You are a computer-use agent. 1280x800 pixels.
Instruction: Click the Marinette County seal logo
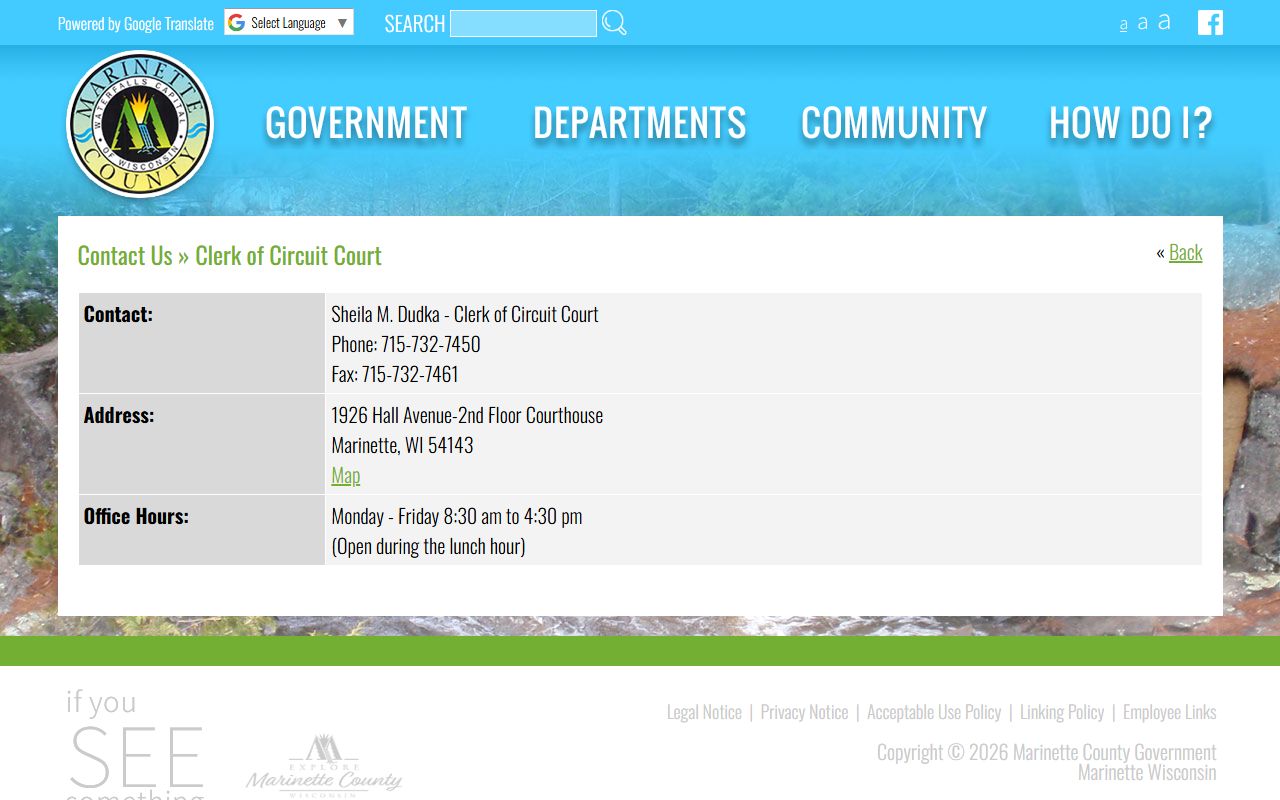(140, 124)
